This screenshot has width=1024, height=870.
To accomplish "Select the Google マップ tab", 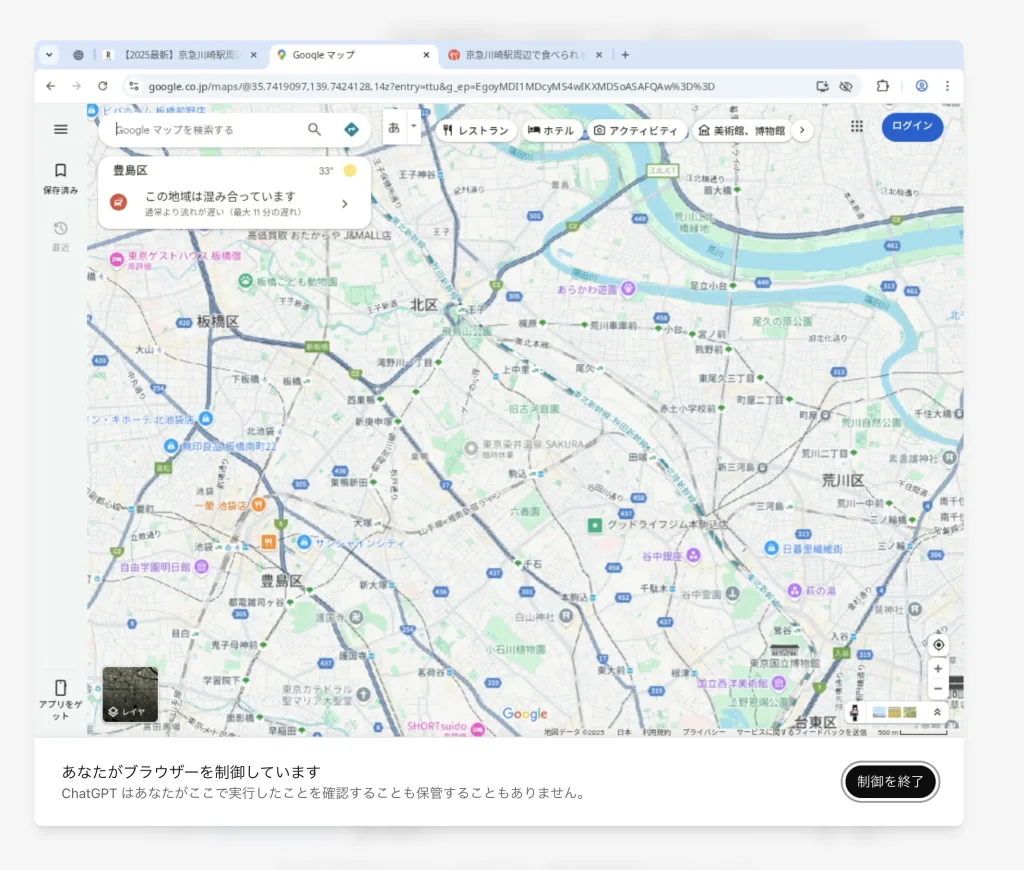I will pos(353,55).
